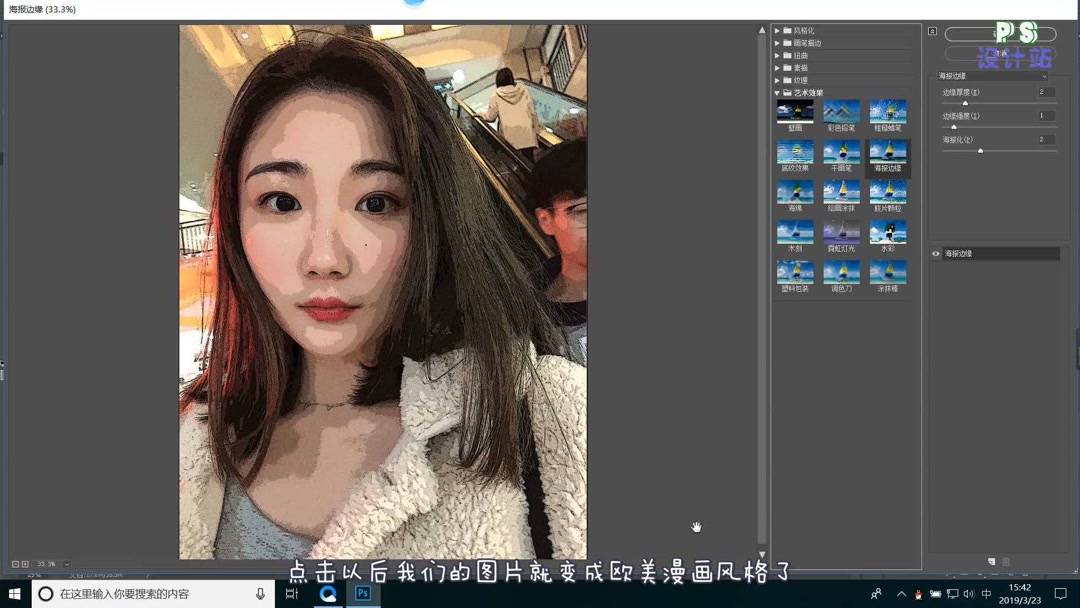
Task: Toggle visibility of the 海报边缘 effect layer
Action: click(935, 253)
